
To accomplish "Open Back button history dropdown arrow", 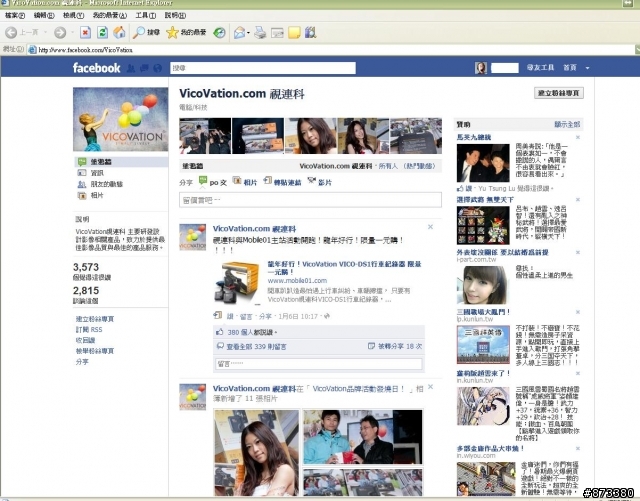I will tap(45, 32).
